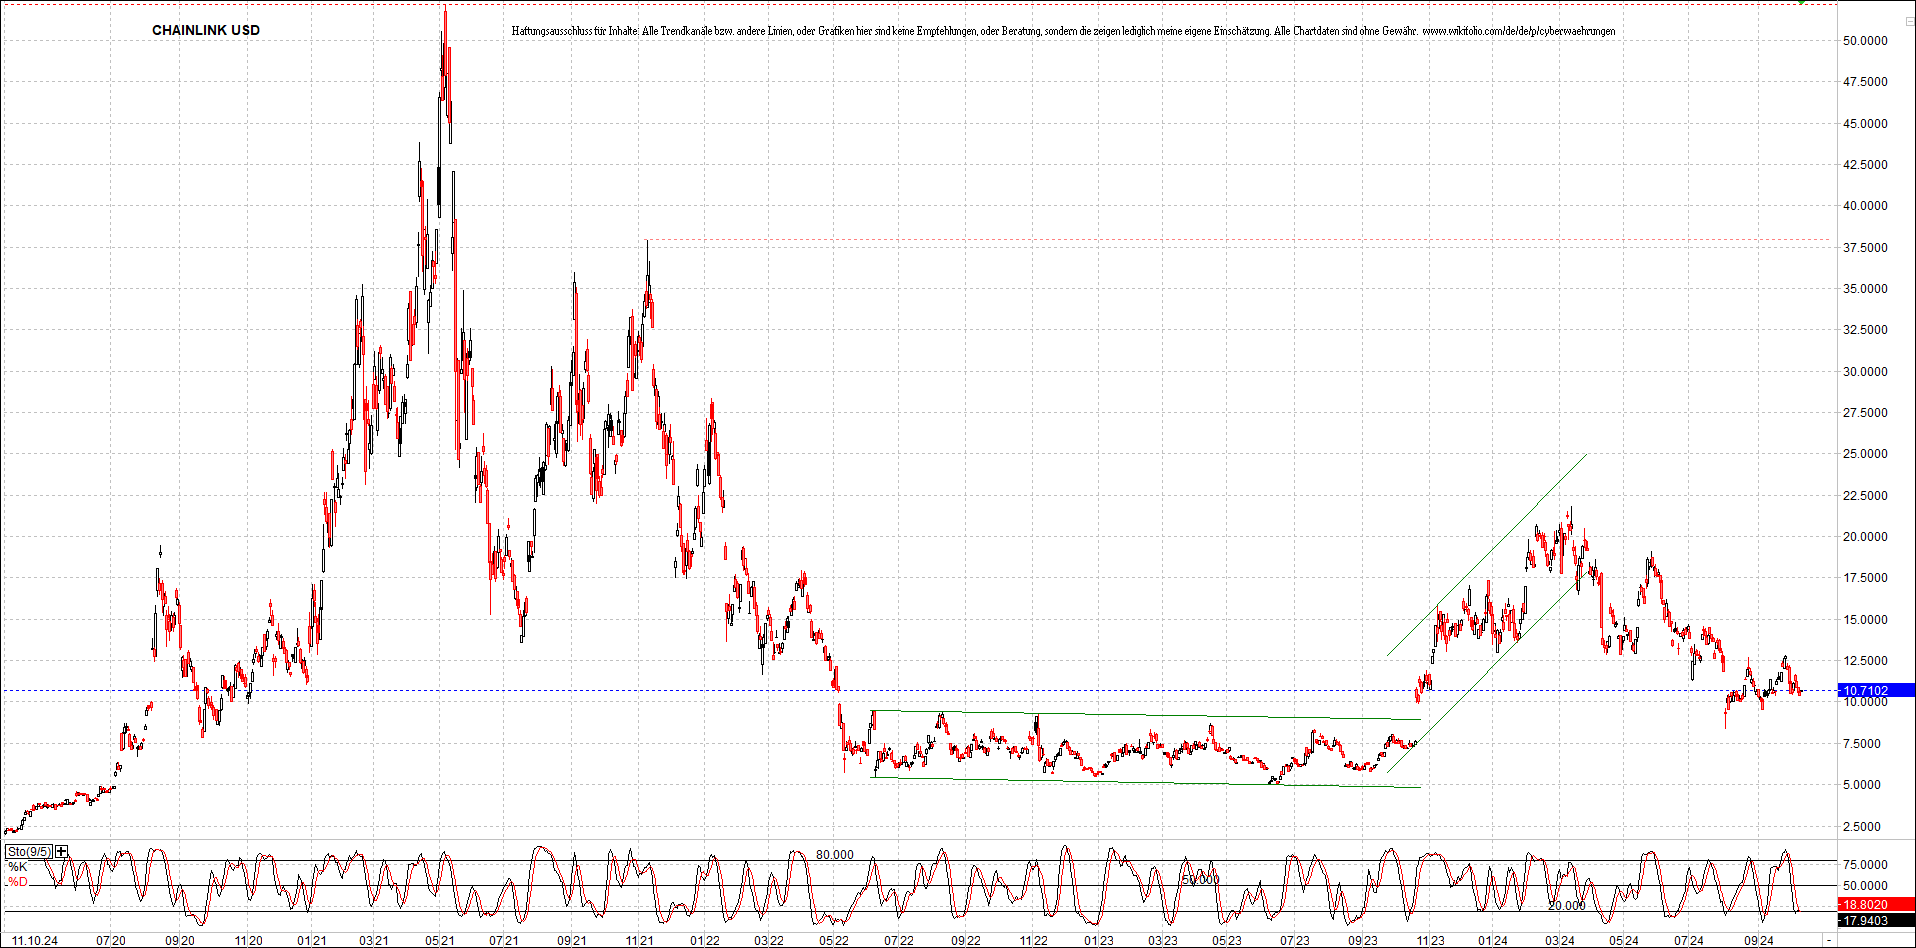Click the 37.5000 price axis label

pos(1866,248)
